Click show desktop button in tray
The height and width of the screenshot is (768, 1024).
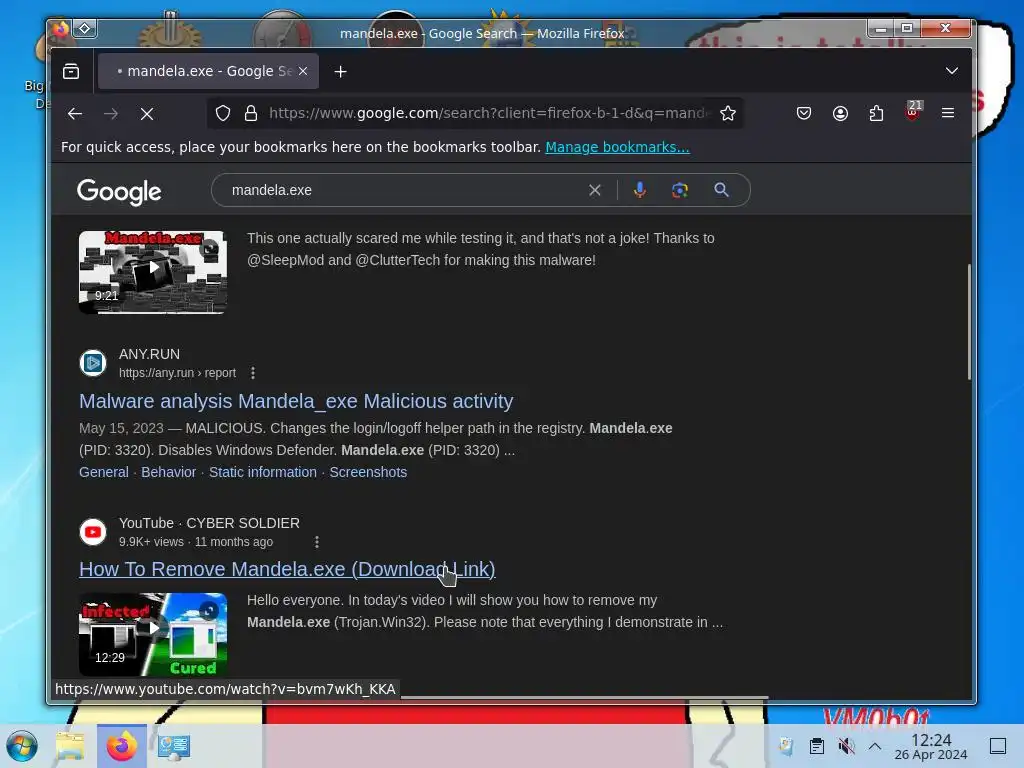click(998, 746)
